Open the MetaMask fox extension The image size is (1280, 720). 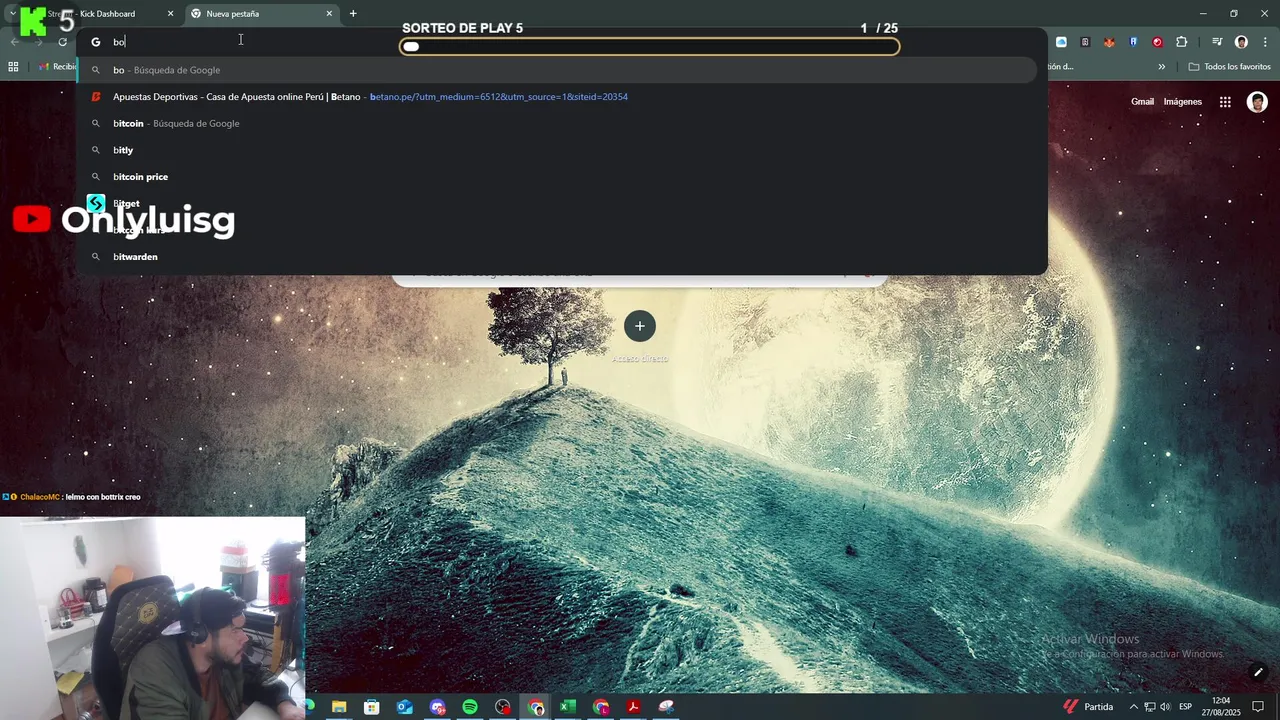[1109, 42]
